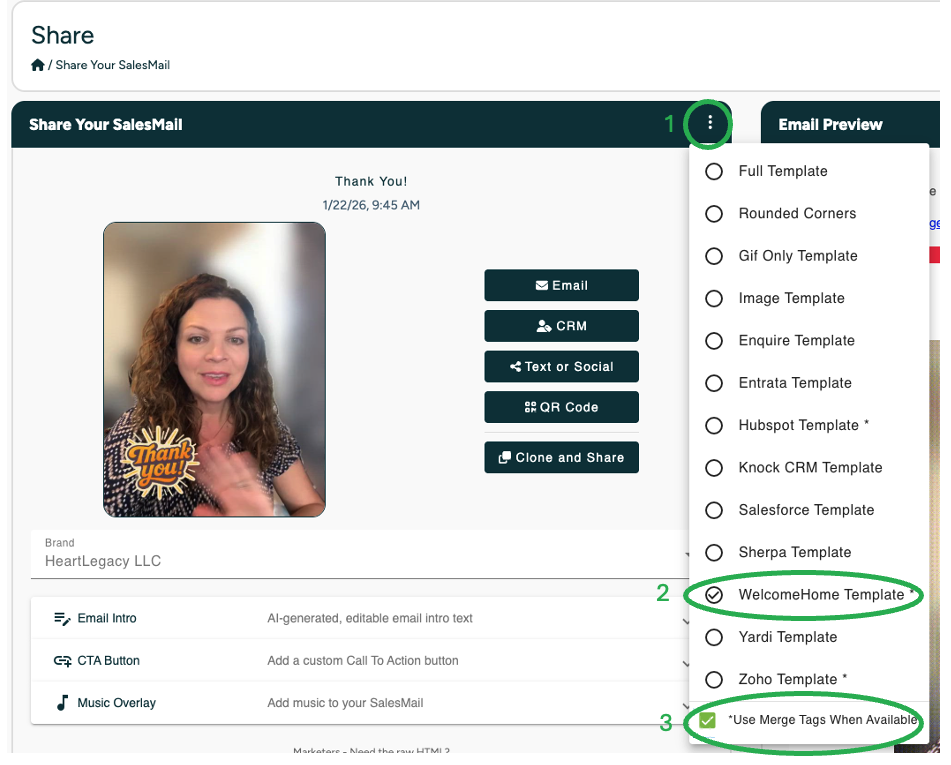
Task: Toggle Use Merge Tags When Available checkbox
Action: coord(708,721)
